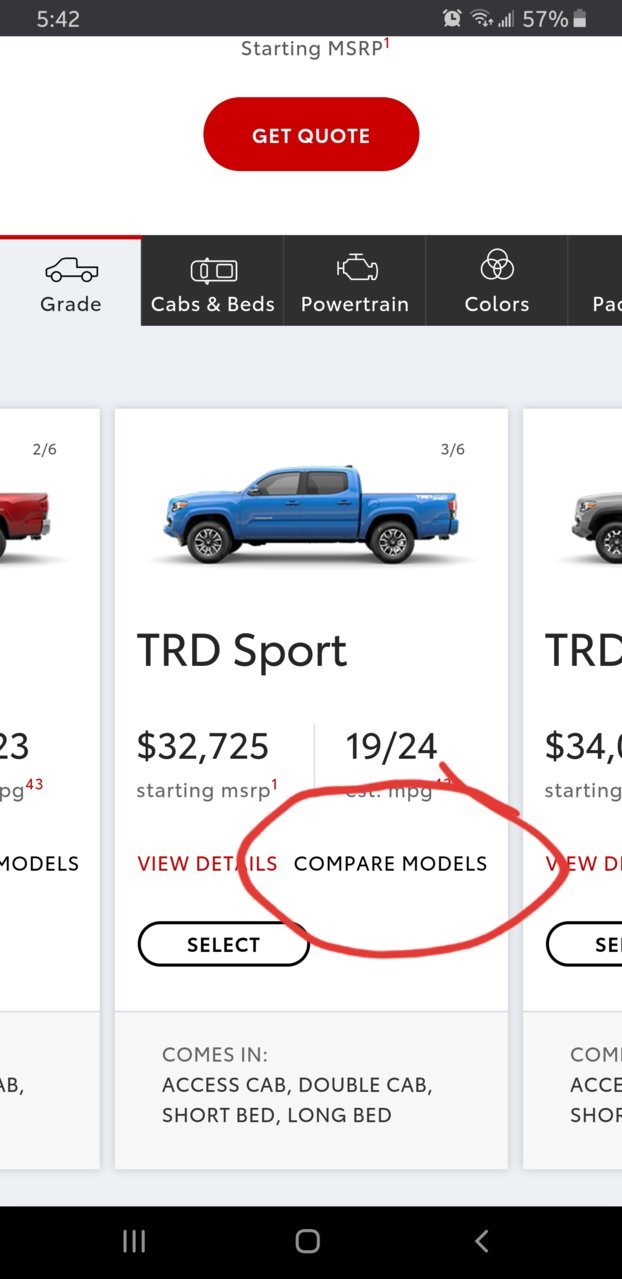Tap the Colors overlapping circles icon
The width and height of the screenshot is (622, 1279).
497,265
